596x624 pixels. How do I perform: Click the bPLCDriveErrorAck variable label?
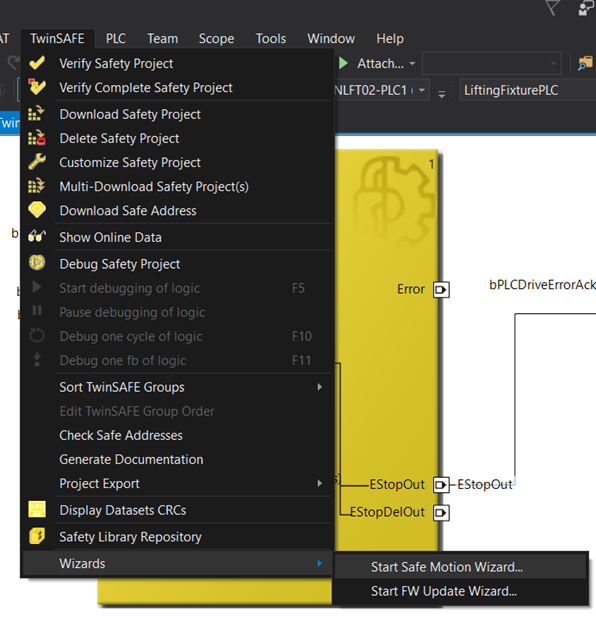pyautogui.click(x=542, y=285)
